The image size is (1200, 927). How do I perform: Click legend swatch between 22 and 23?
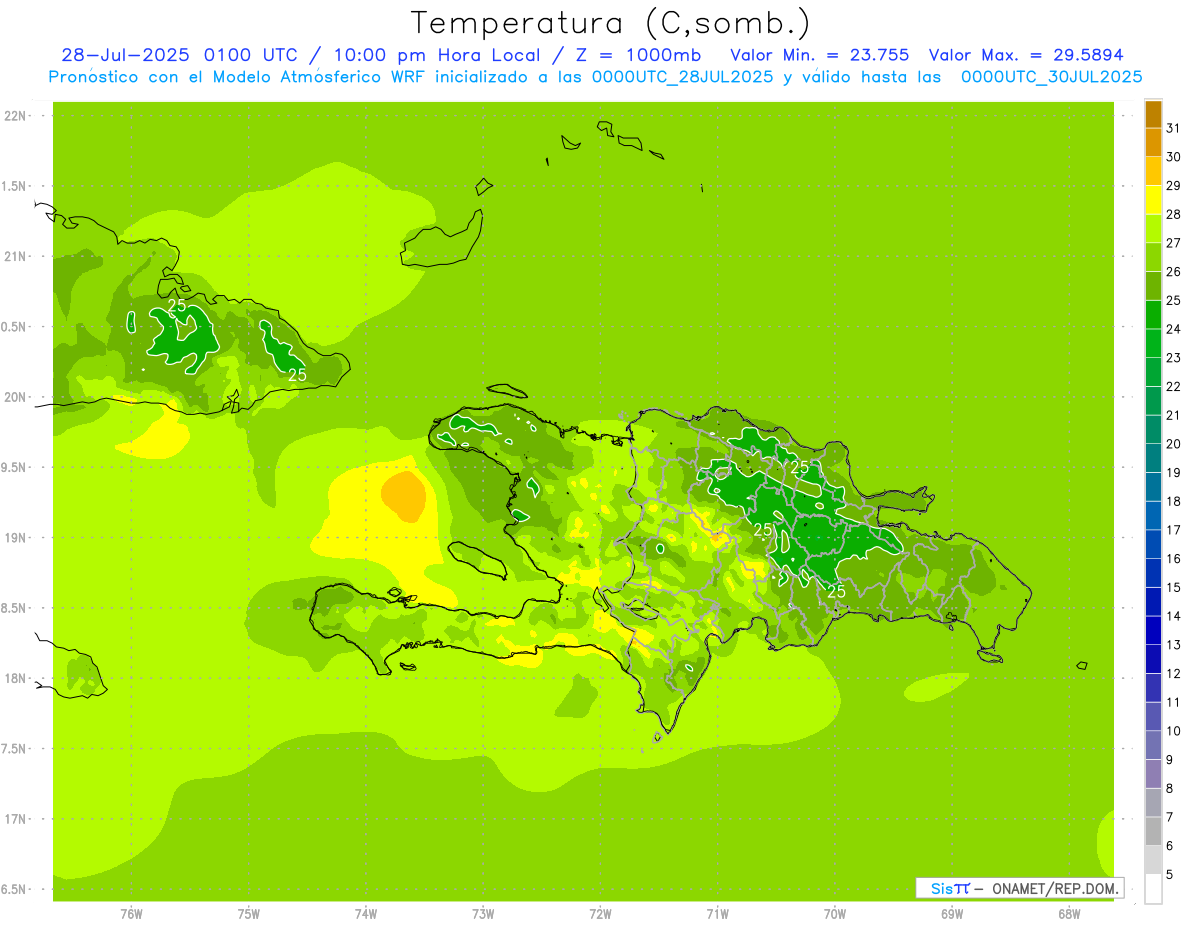point(1153,372)
